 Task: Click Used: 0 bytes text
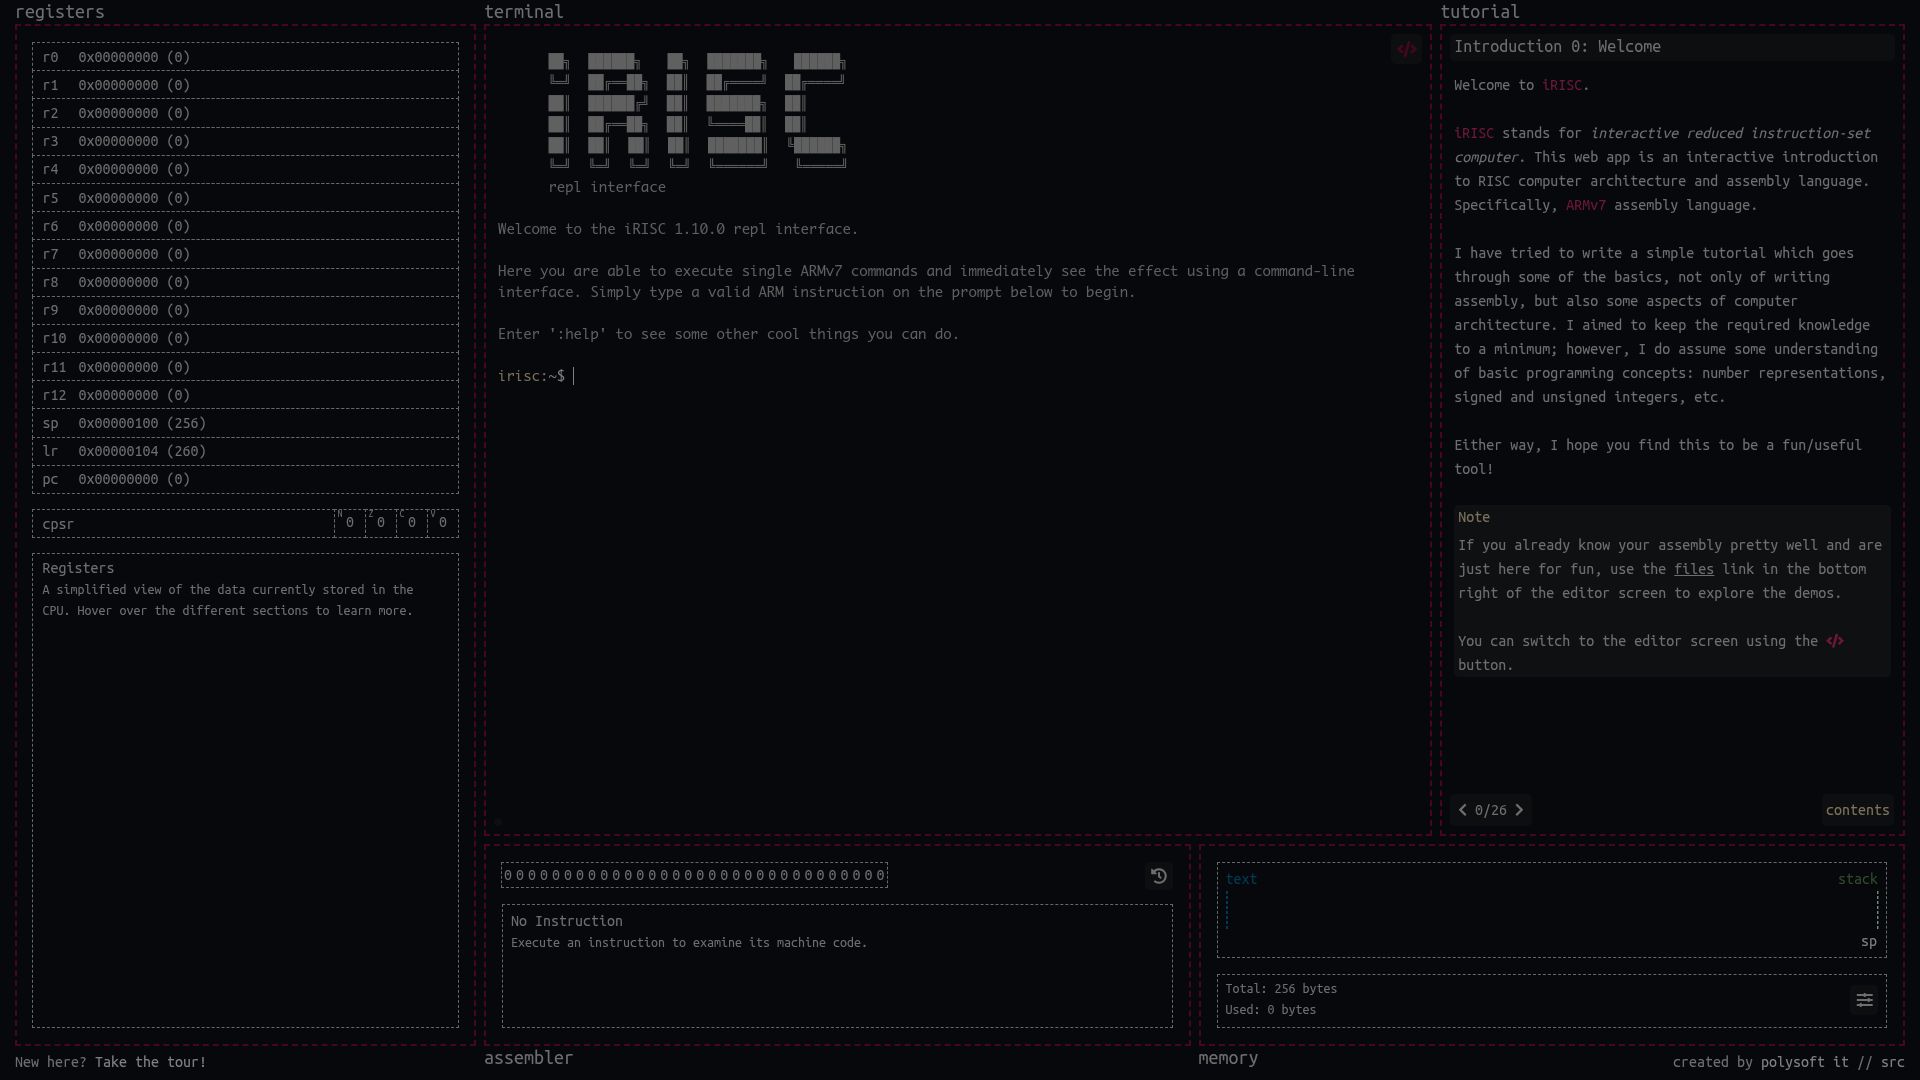click(1270, 1010)
